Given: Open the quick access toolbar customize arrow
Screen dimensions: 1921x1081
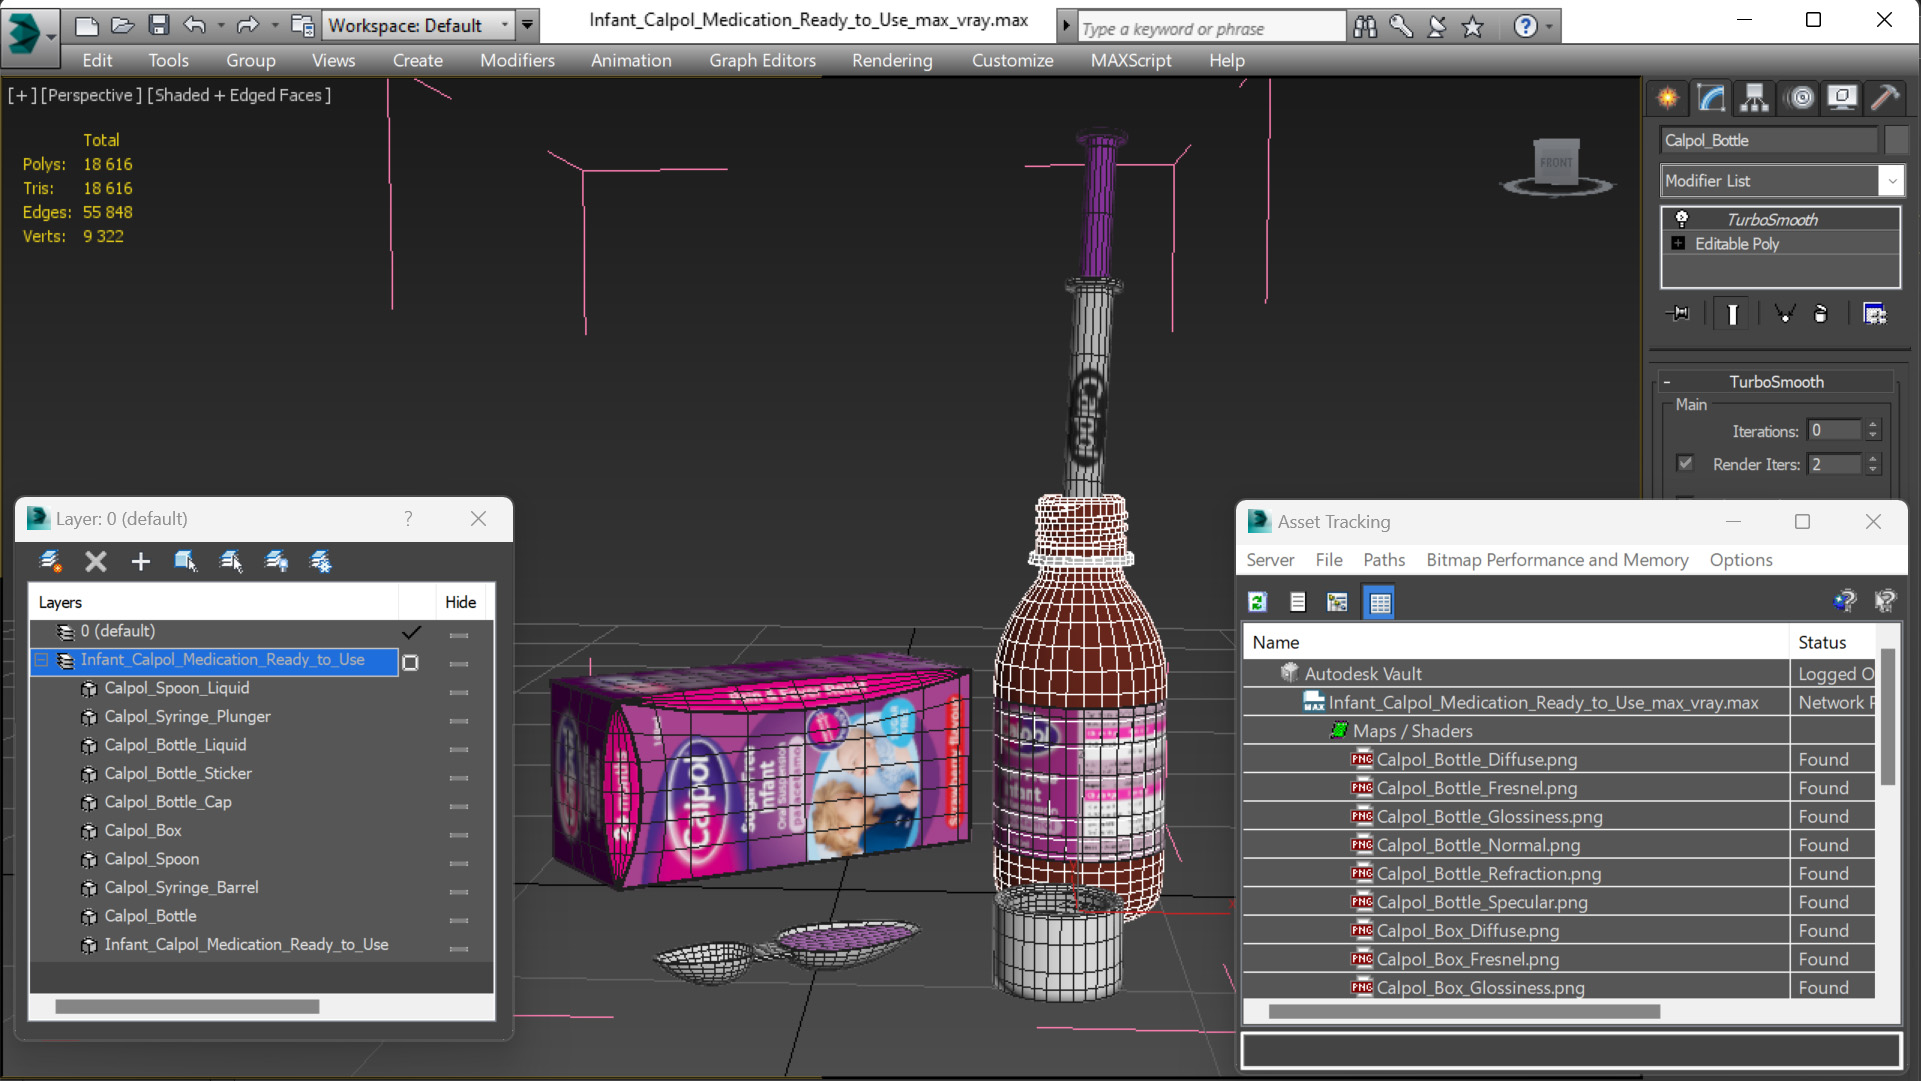Looking at the screenshot, I should 527,25.
